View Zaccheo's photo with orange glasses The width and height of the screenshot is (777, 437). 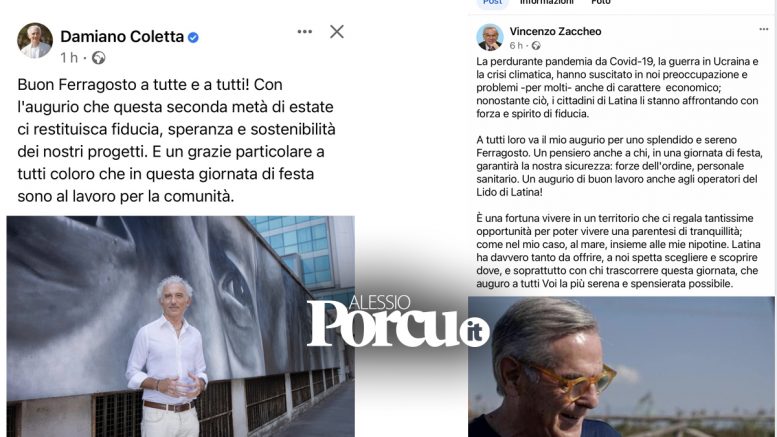point(621,367)
